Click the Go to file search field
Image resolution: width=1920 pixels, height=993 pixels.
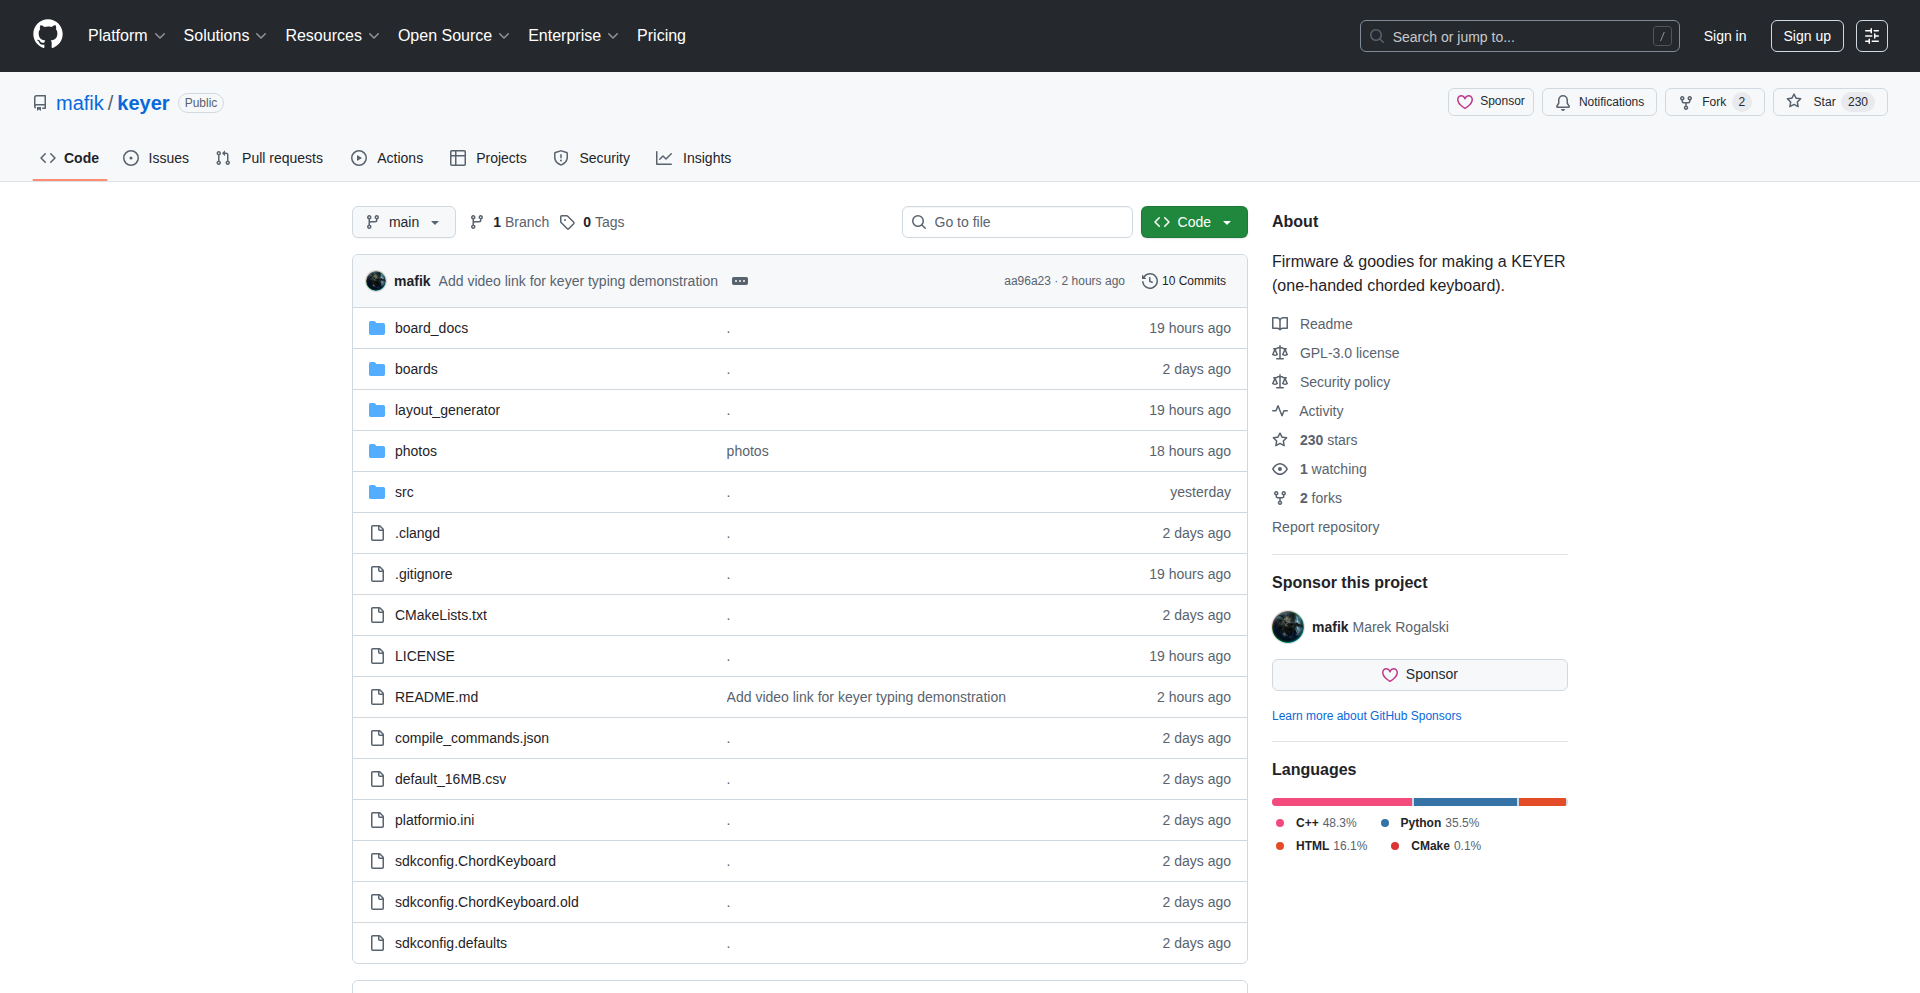coord(1017,222)
